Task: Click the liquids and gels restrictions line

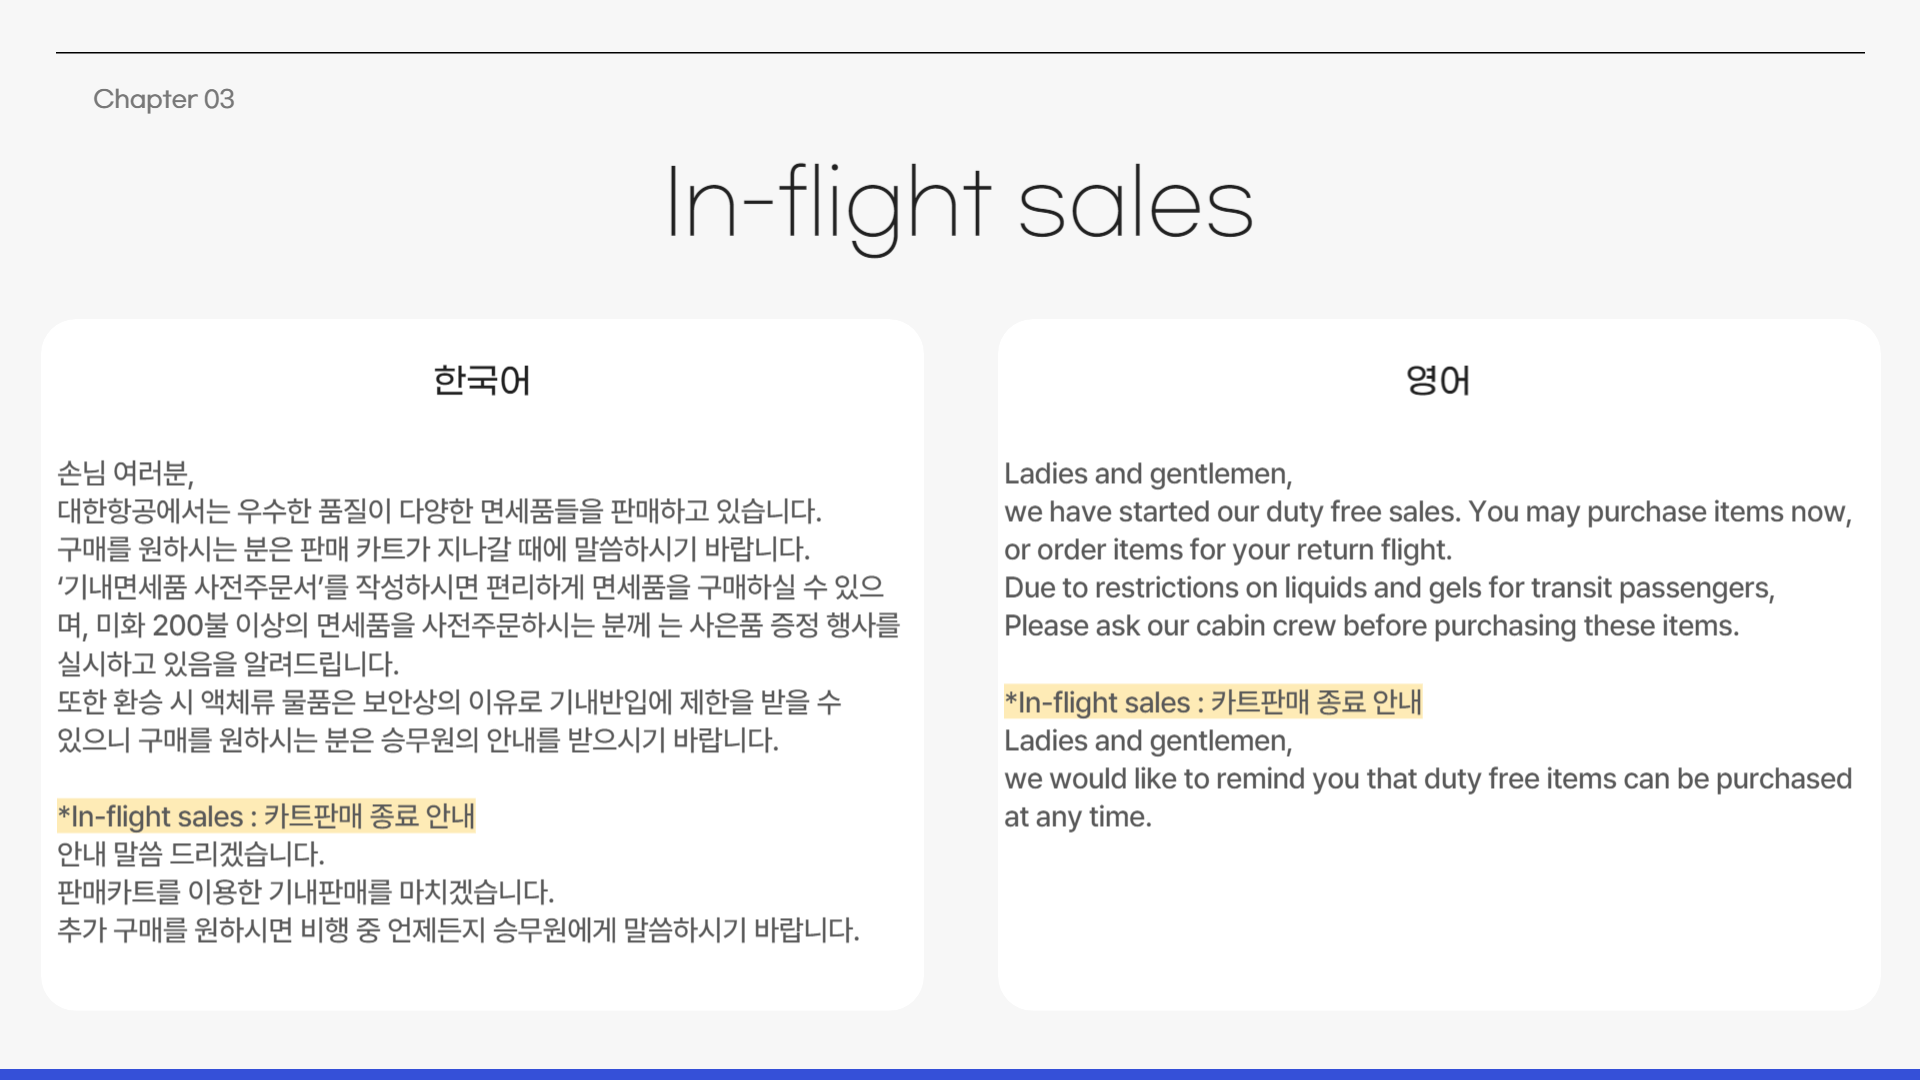Action: pos(1390,587)
